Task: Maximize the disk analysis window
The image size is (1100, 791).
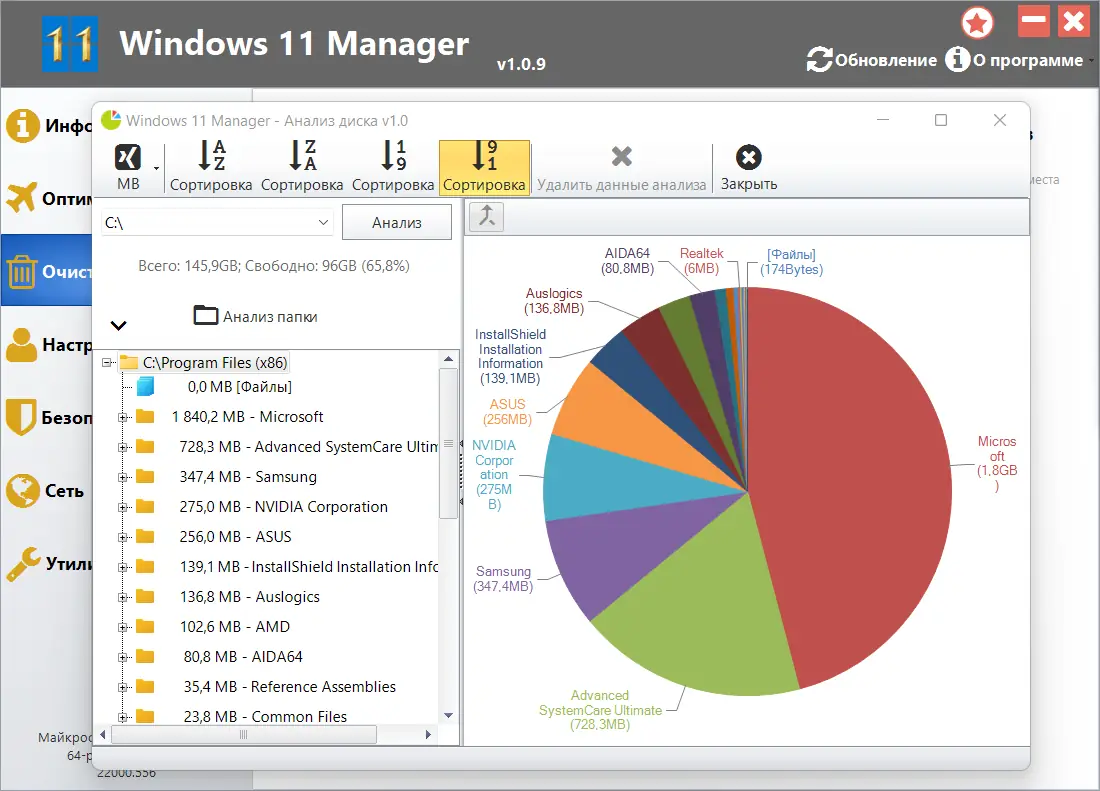Action: click(x=941, y=120)
